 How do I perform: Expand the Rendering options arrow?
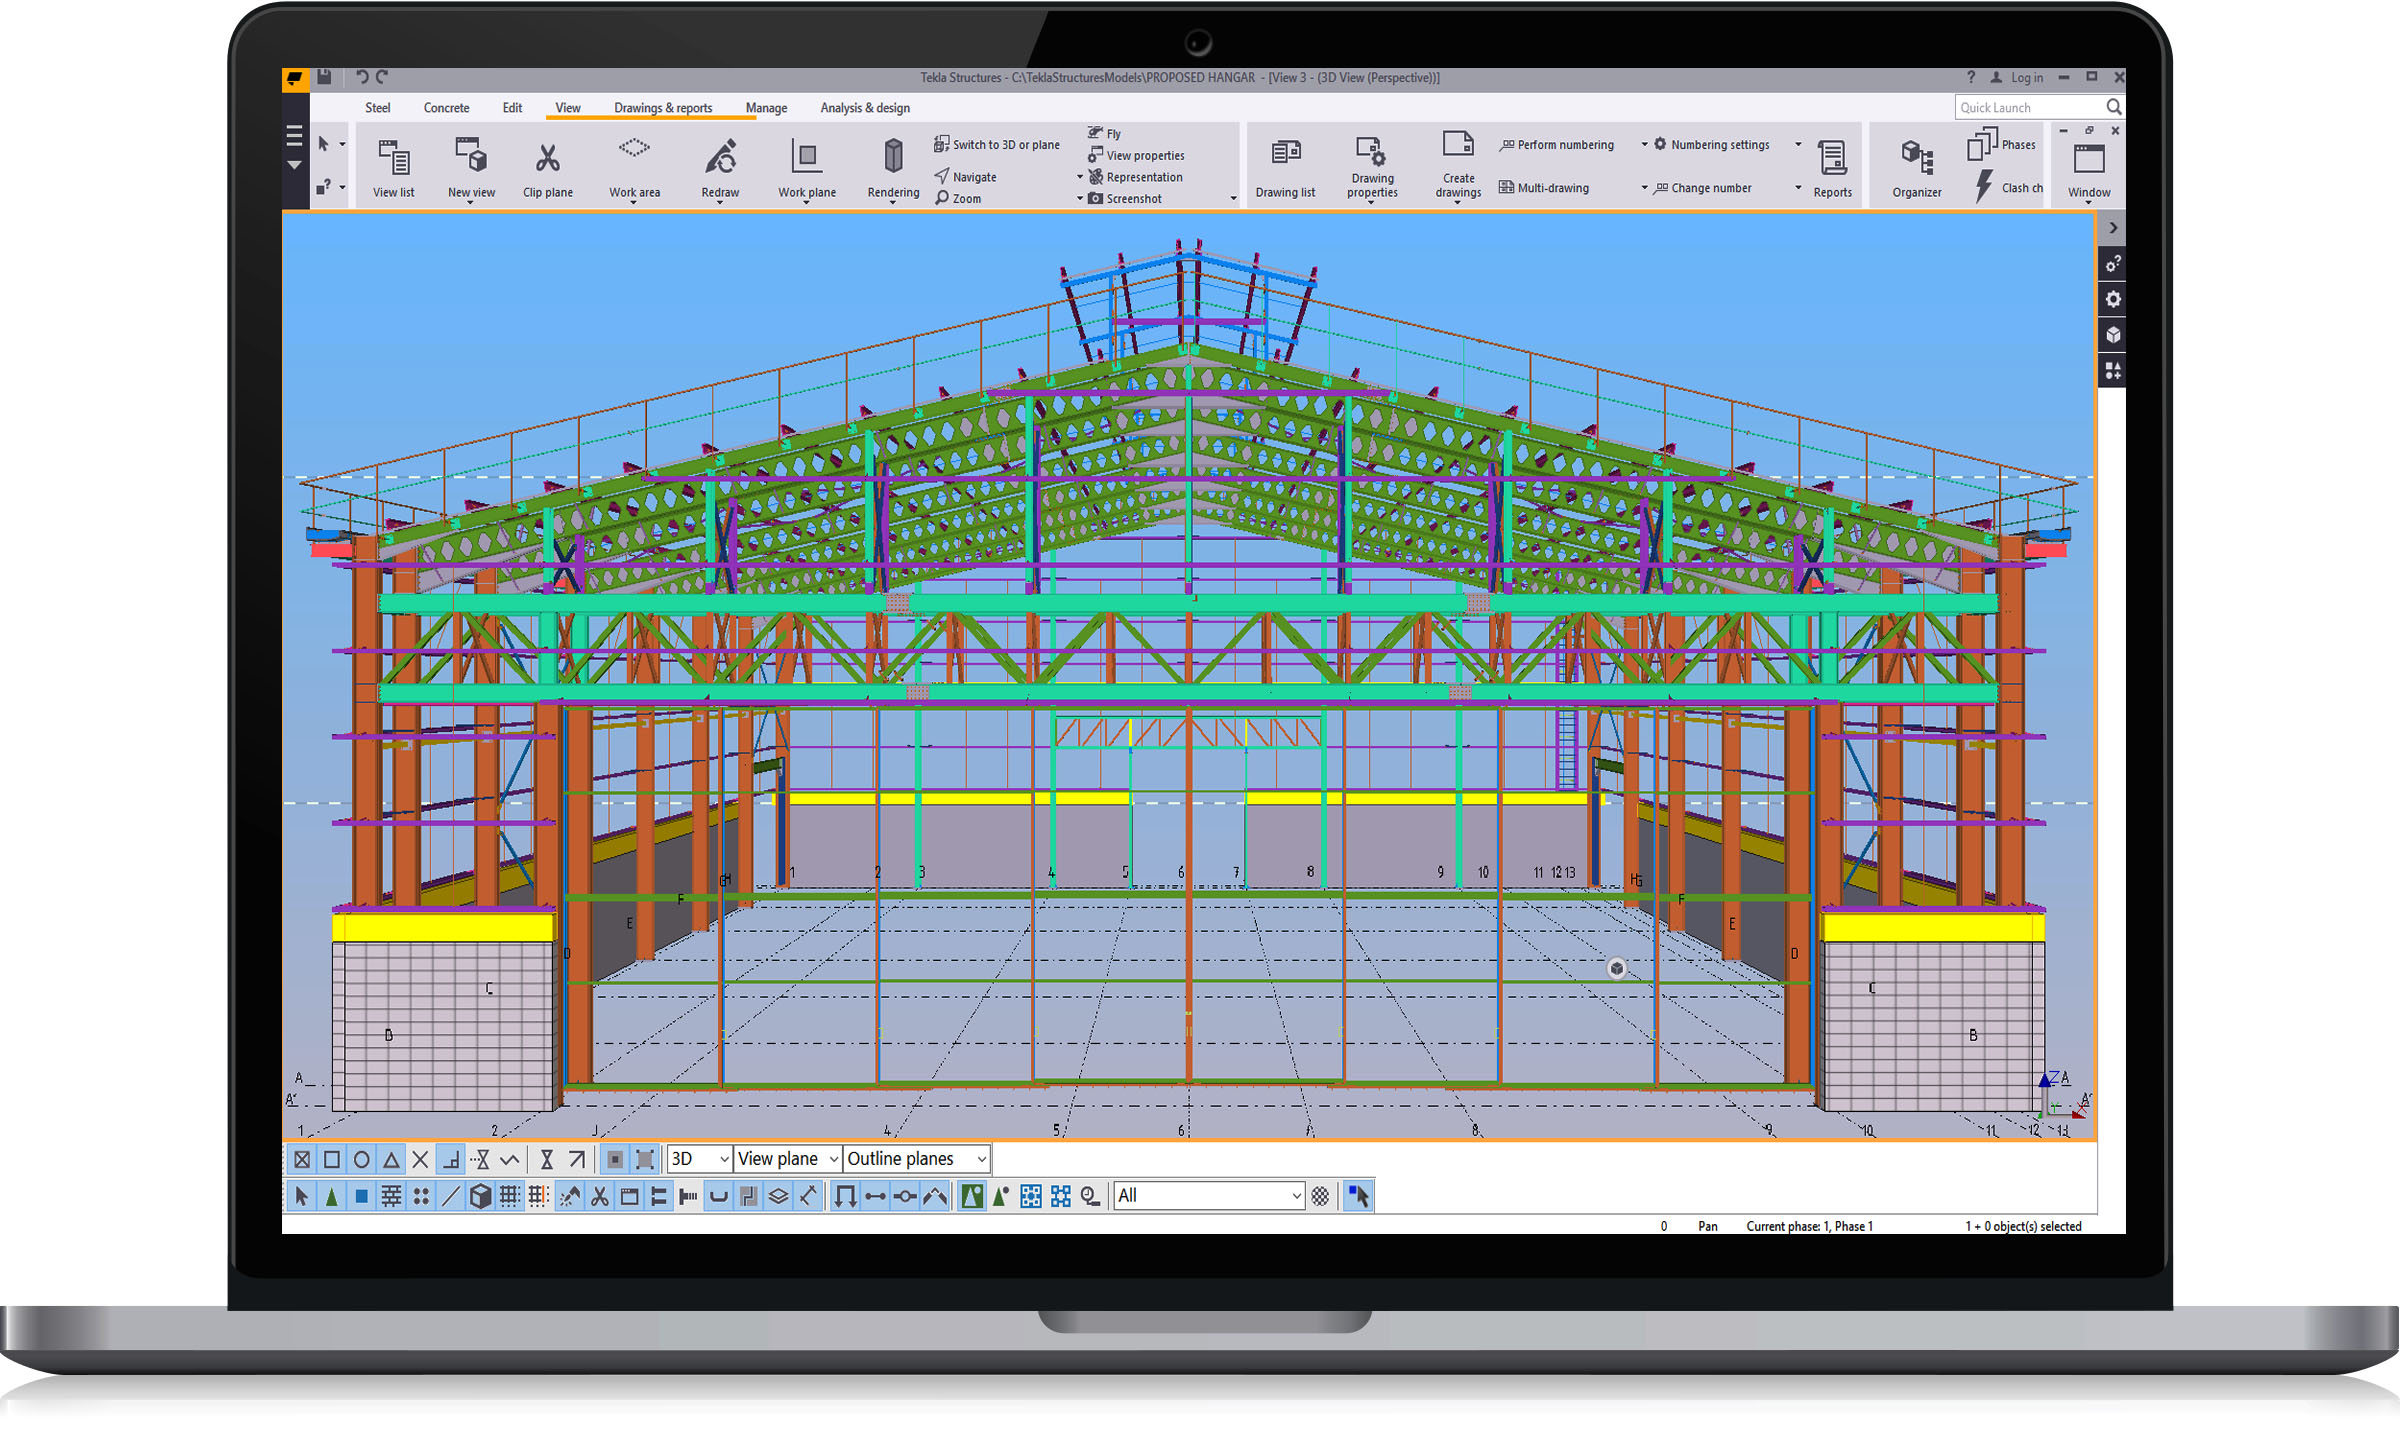point(892,203)
